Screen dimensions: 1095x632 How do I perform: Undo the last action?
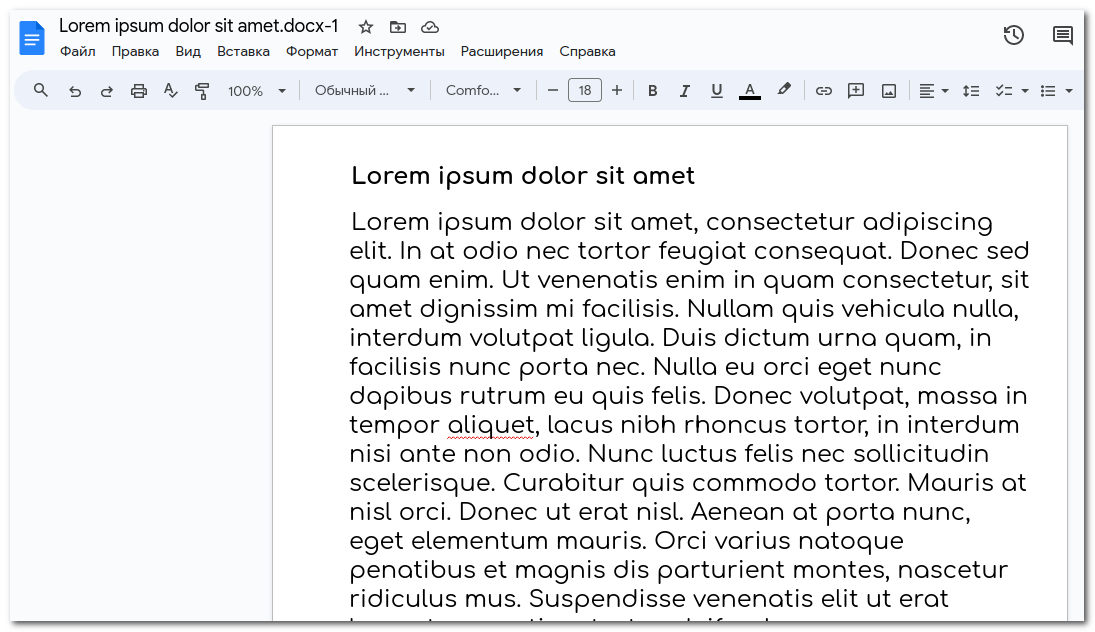click(75, 91)
